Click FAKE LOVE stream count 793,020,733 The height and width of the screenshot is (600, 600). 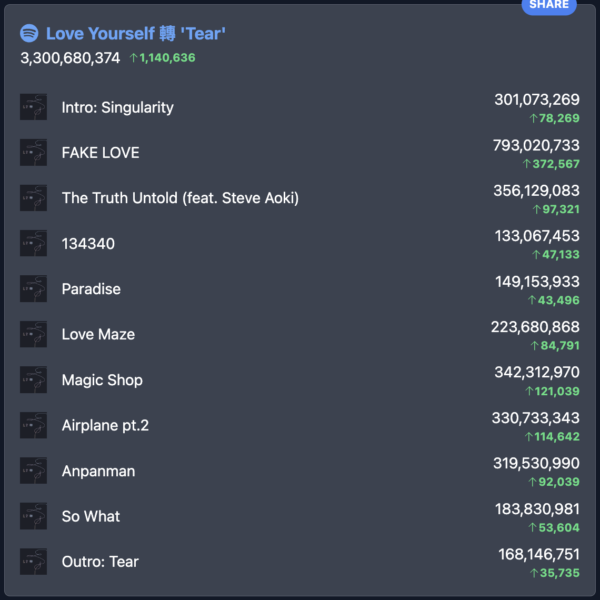click(536, 145)
